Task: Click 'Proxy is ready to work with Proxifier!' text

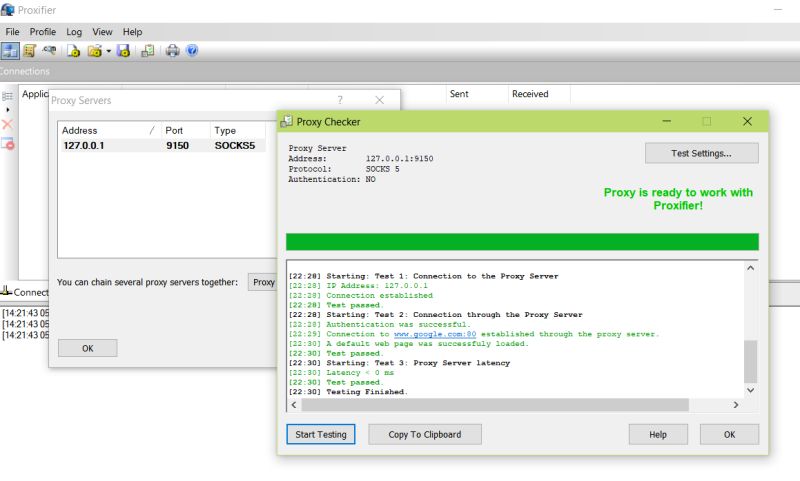Action: pos(678,199)
